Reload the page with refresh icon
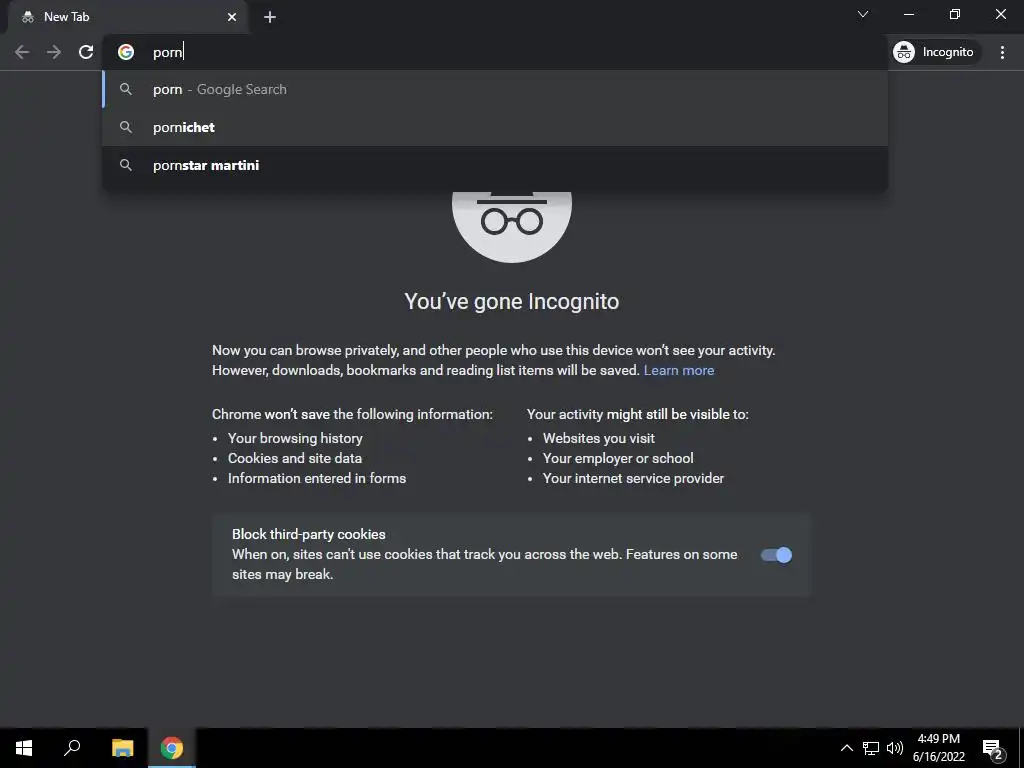The image size is (1024, 768). click(x=86, y=52)
